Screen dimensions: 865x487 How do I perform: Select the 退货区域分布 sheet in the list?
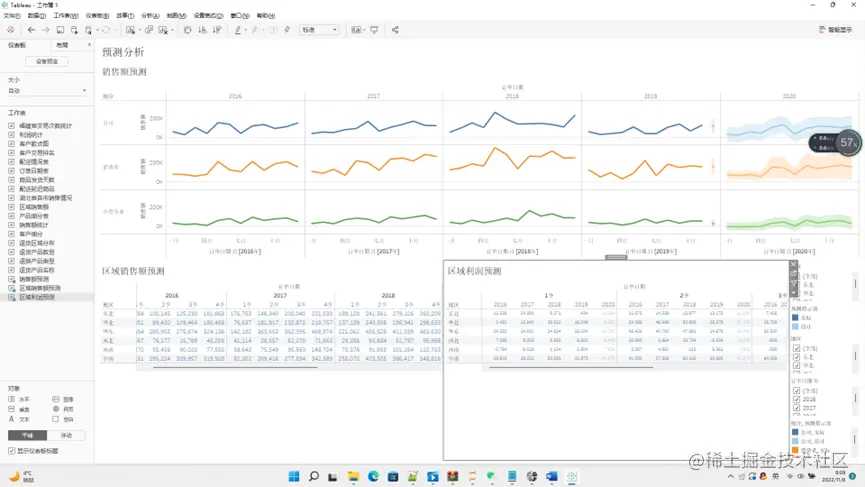37,243
